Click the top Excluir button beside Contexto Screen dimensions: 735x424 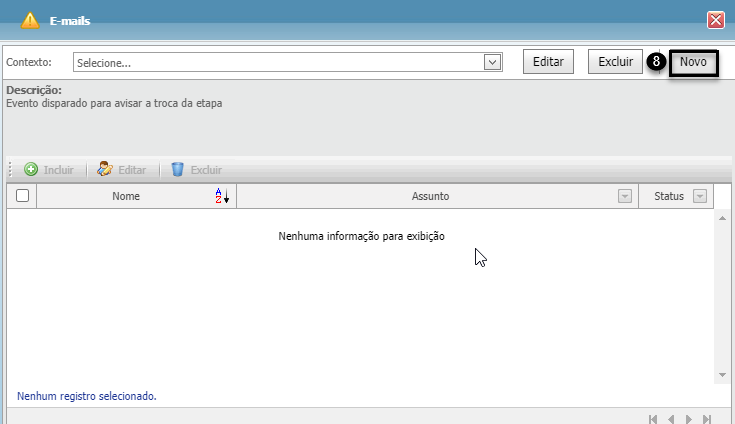point(615,62)
